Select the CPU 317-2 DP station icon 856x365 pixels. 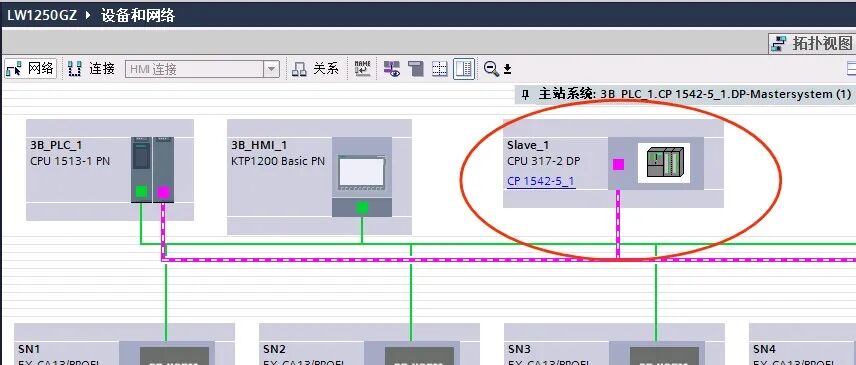664,163
